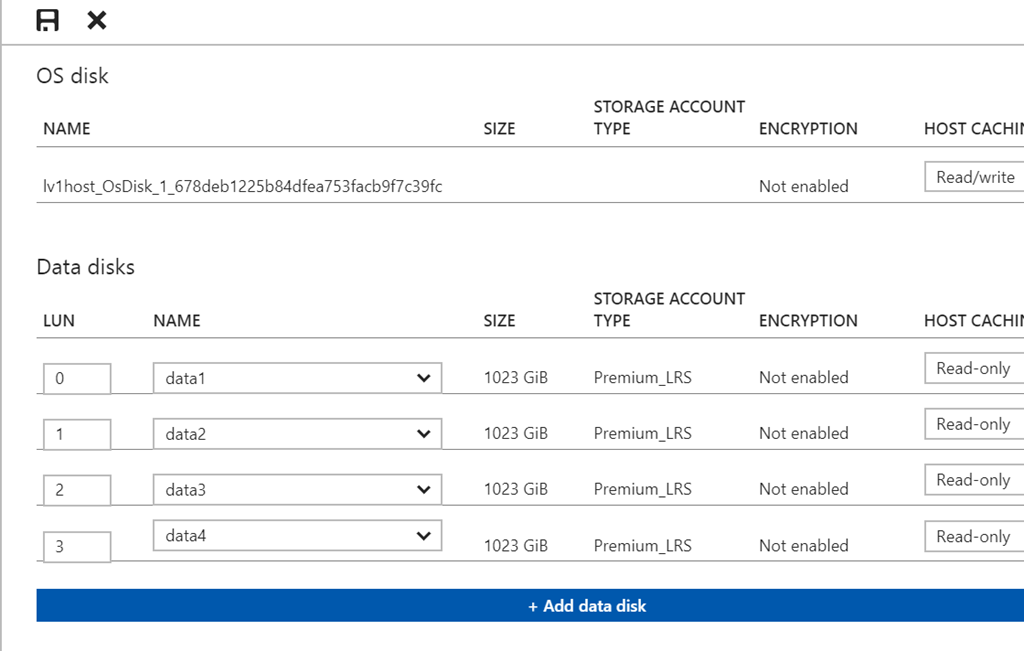Screen dimensions: 1024x651
Task: Click the Data disks LUN column header
Action: (x=59, y=321)
